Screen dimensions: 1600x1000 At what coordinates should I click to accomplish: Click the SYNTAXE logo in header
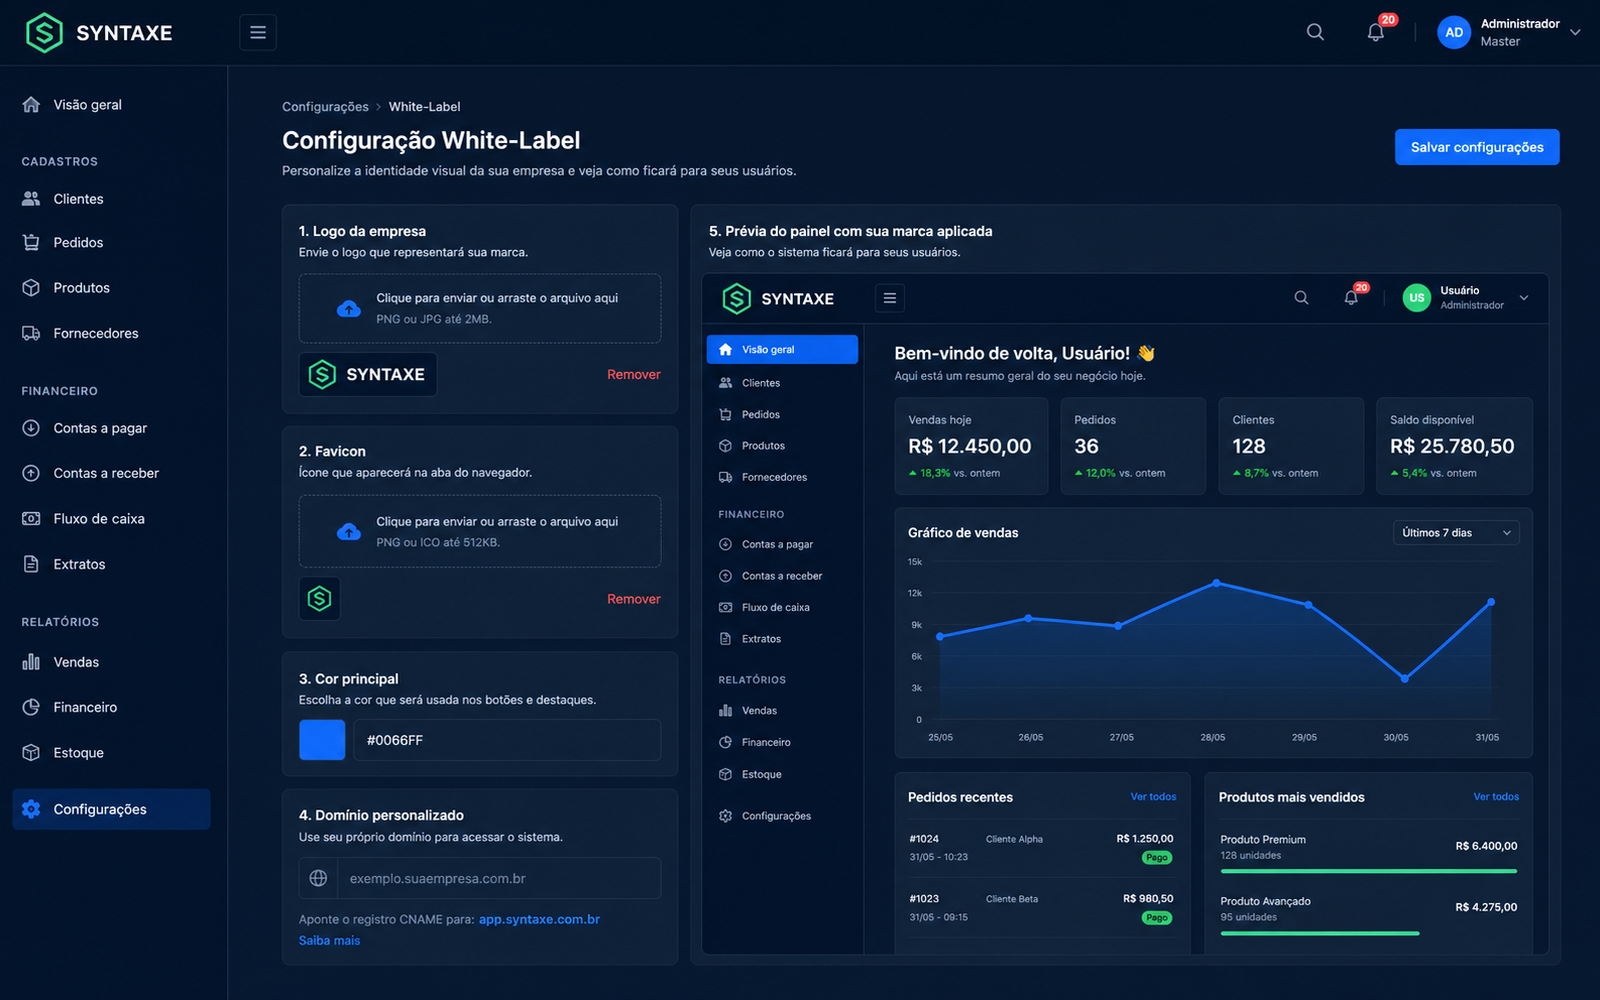tap(99, 33)
